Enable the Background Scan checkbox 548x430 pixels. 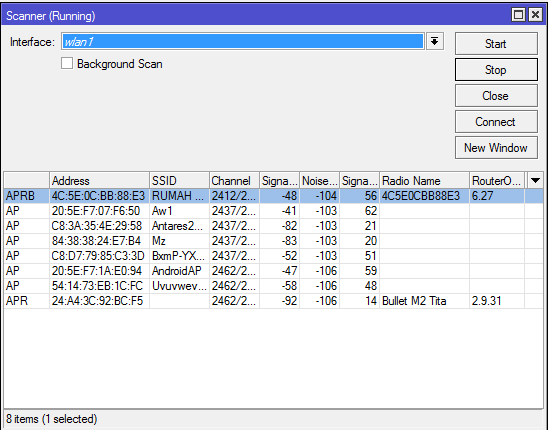67,64
